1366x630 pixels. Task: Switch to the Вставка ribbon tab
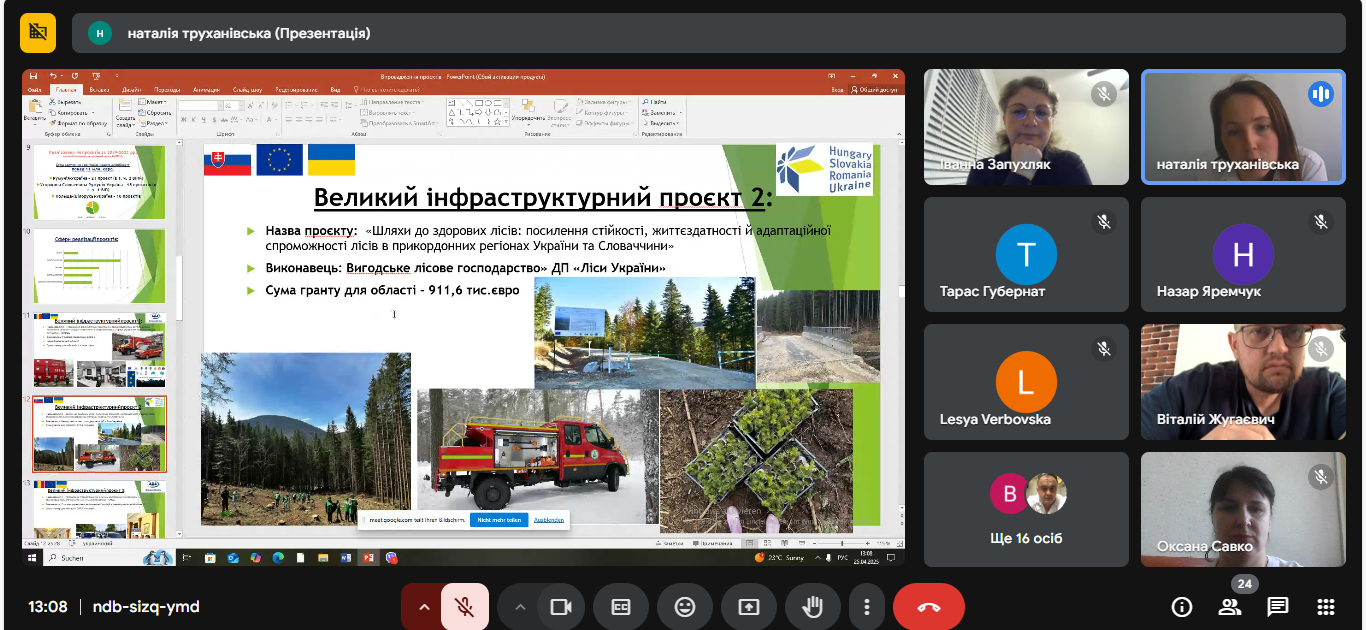(100, 89)
